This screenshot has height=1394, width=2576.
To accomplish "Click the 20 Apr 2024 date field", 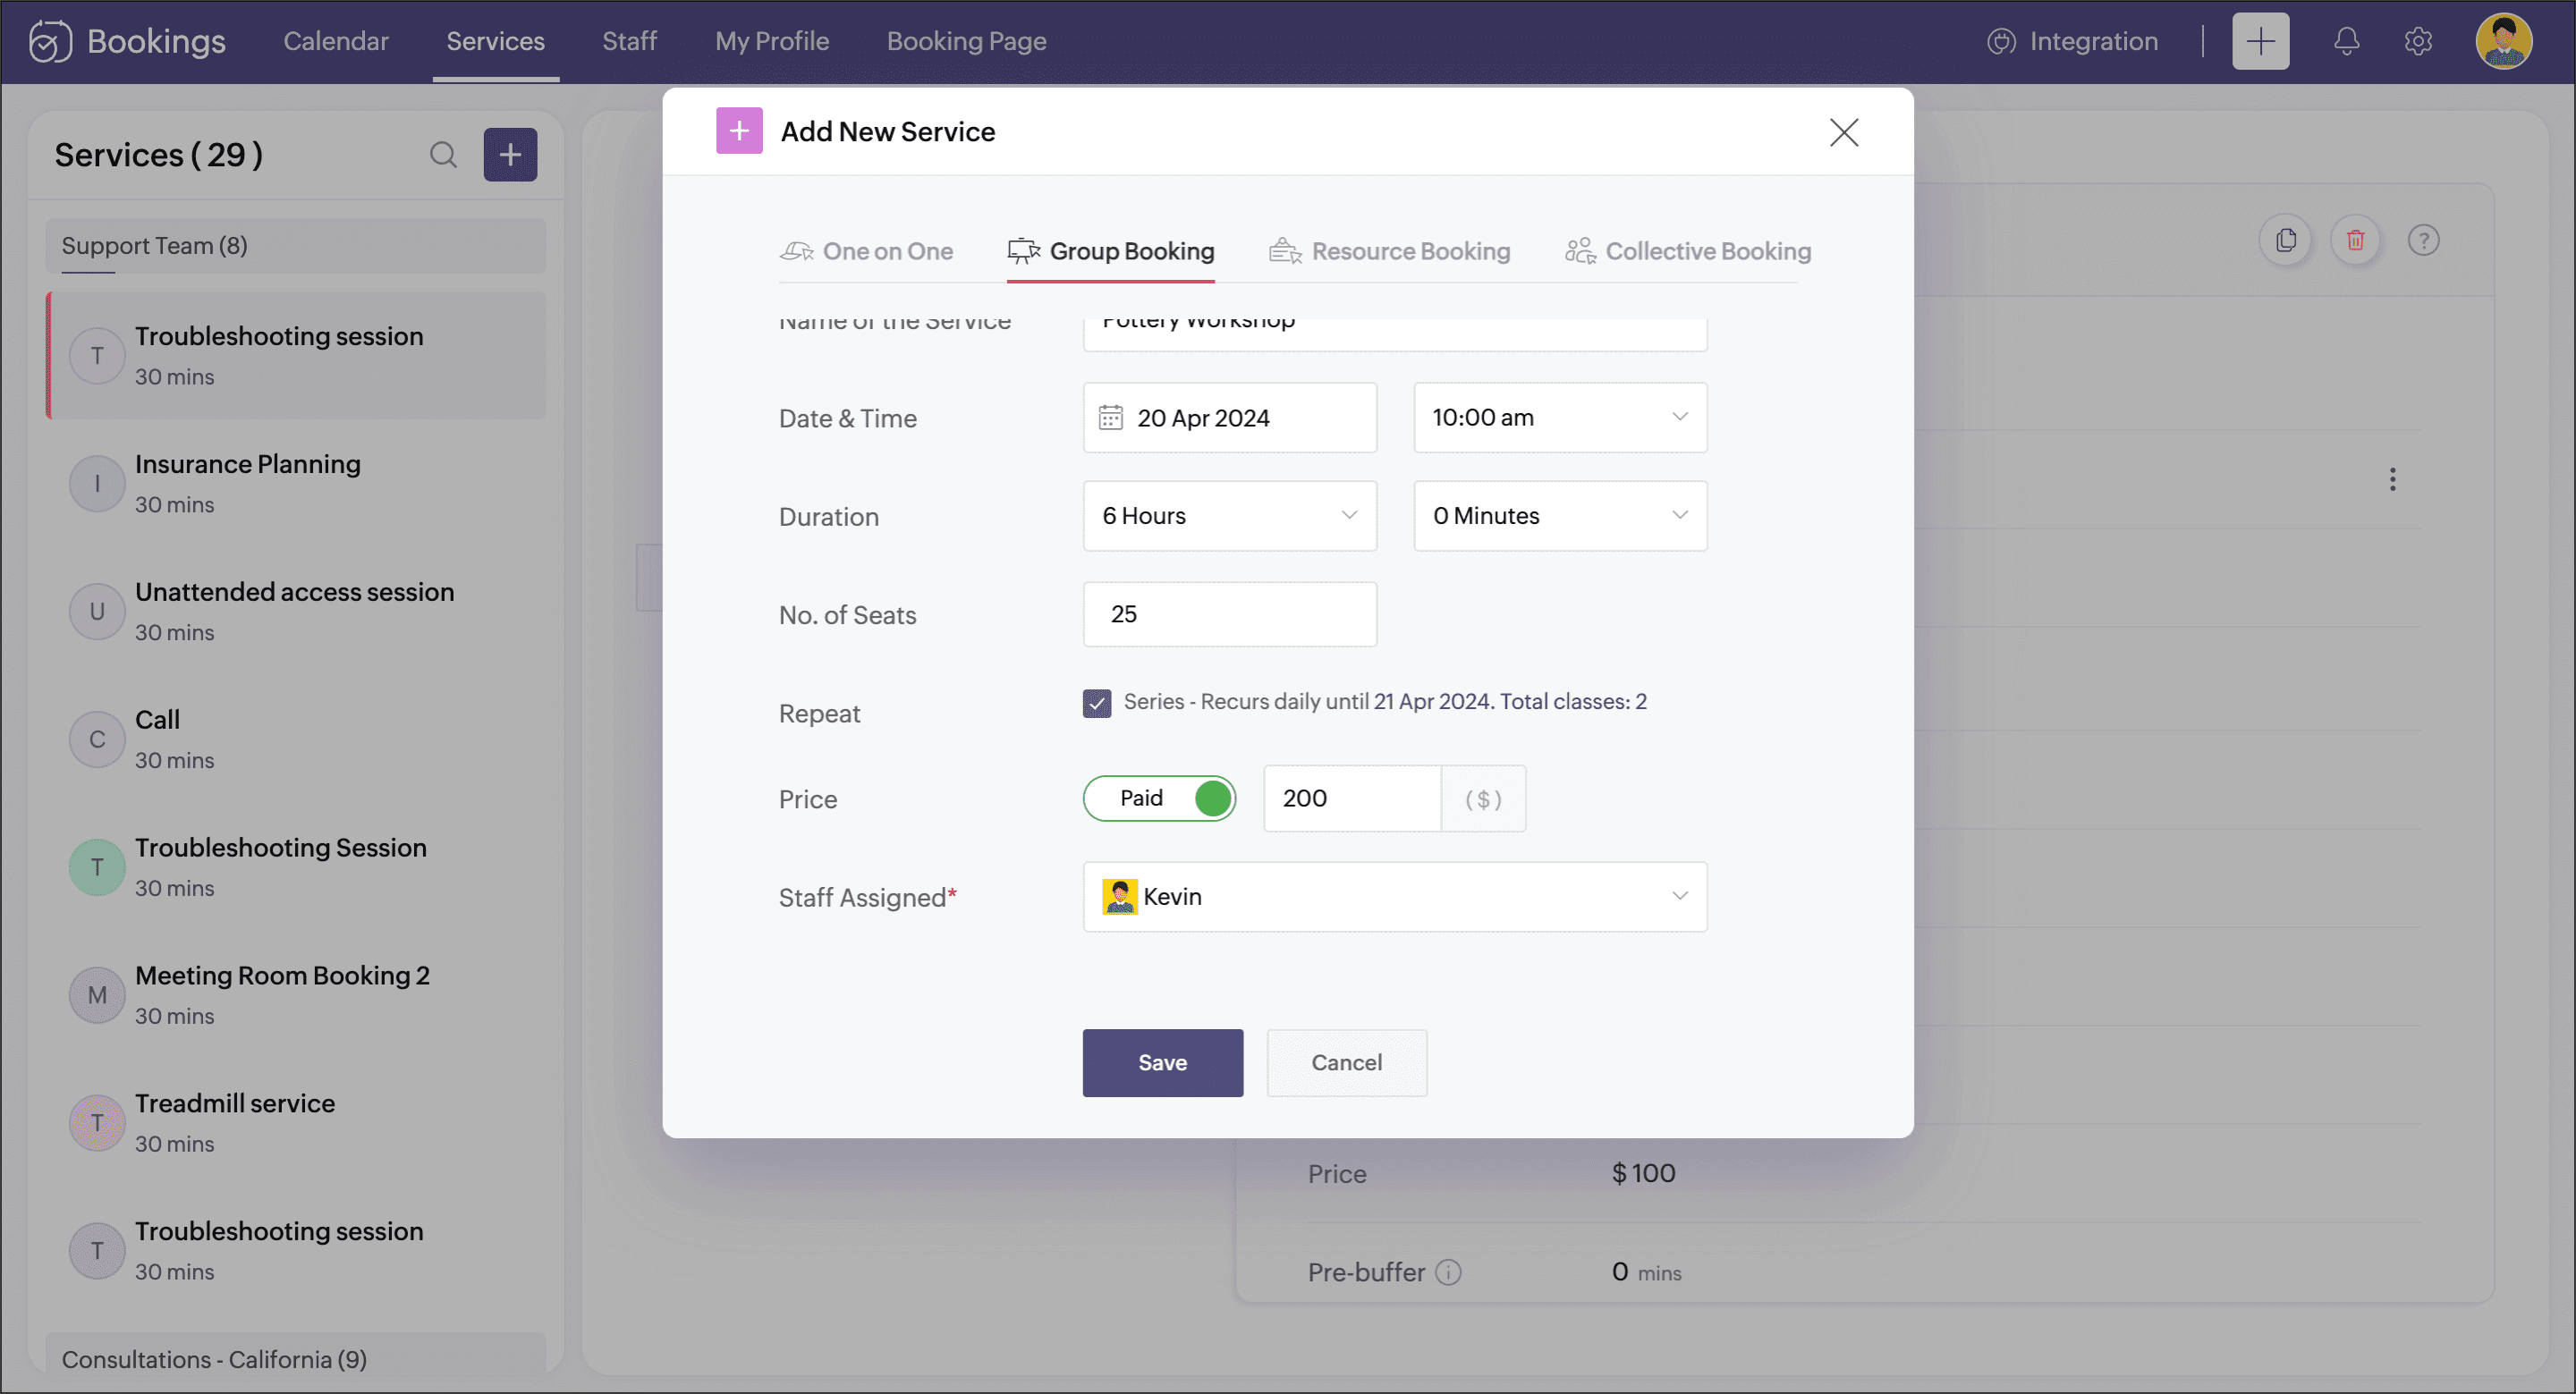I will (x=1229, y=417).
